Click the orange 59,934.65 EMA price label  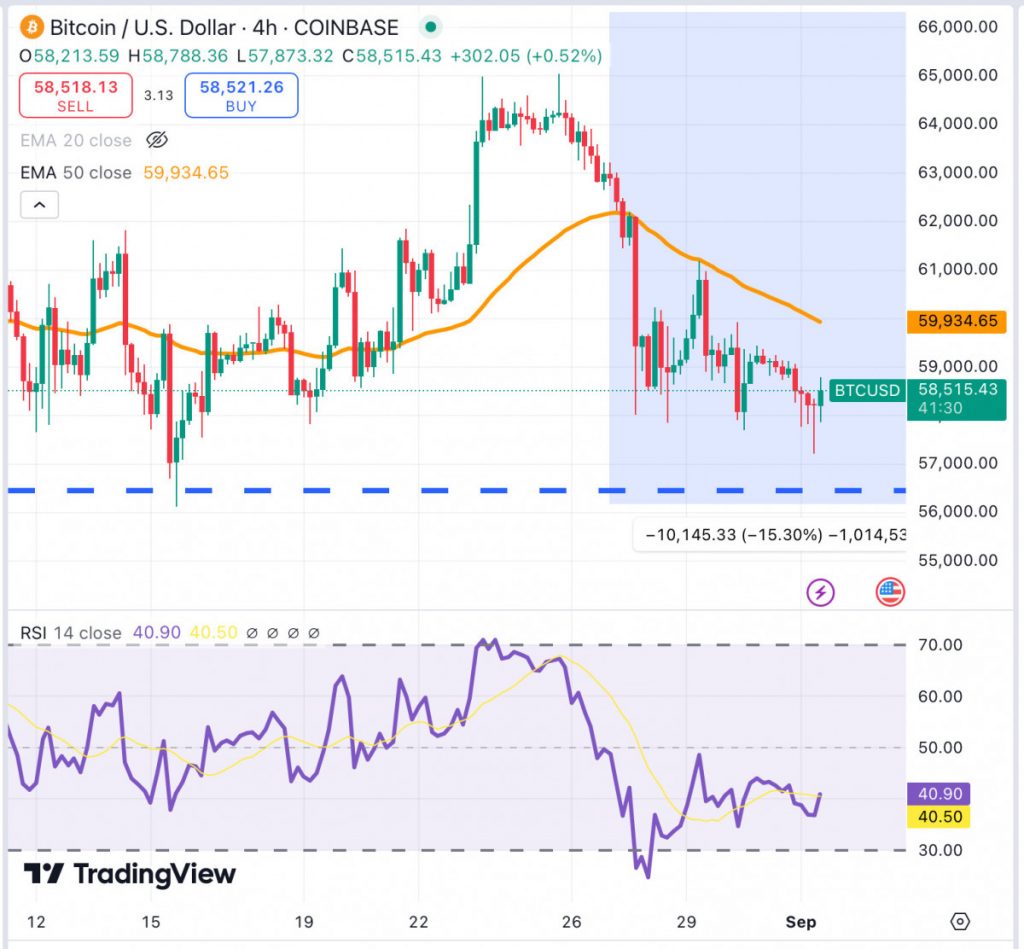(957, 321)
